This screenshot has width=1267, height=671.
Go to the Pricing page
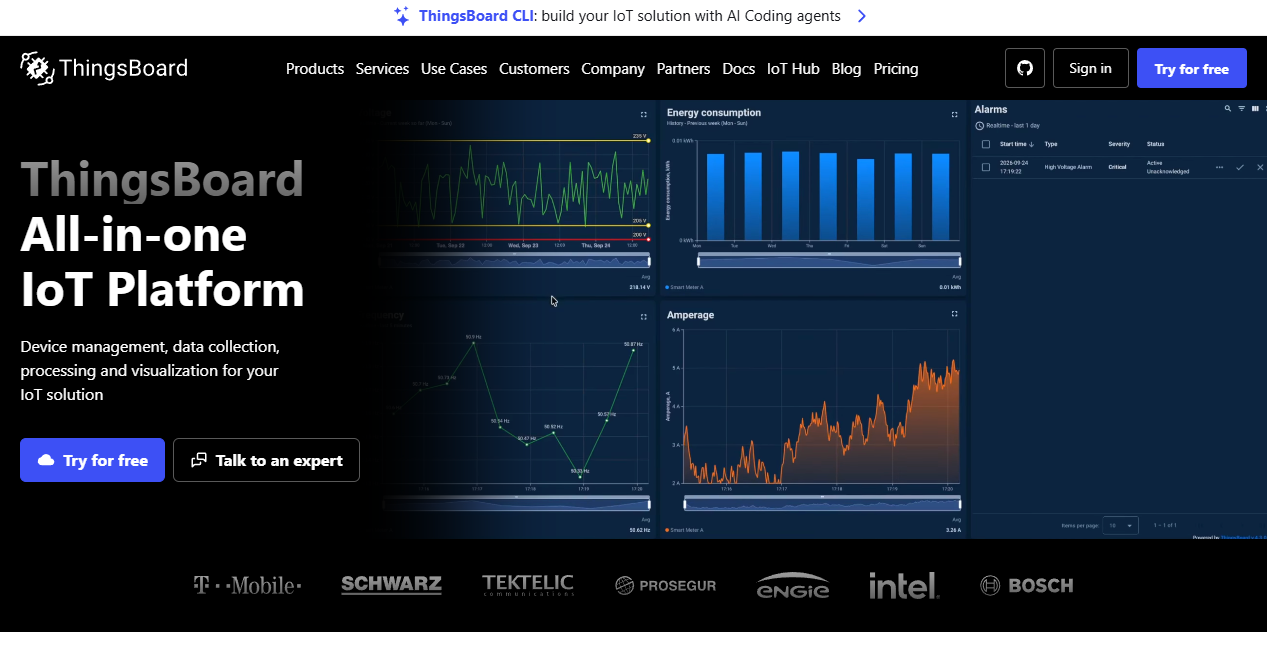click(896, 69)
